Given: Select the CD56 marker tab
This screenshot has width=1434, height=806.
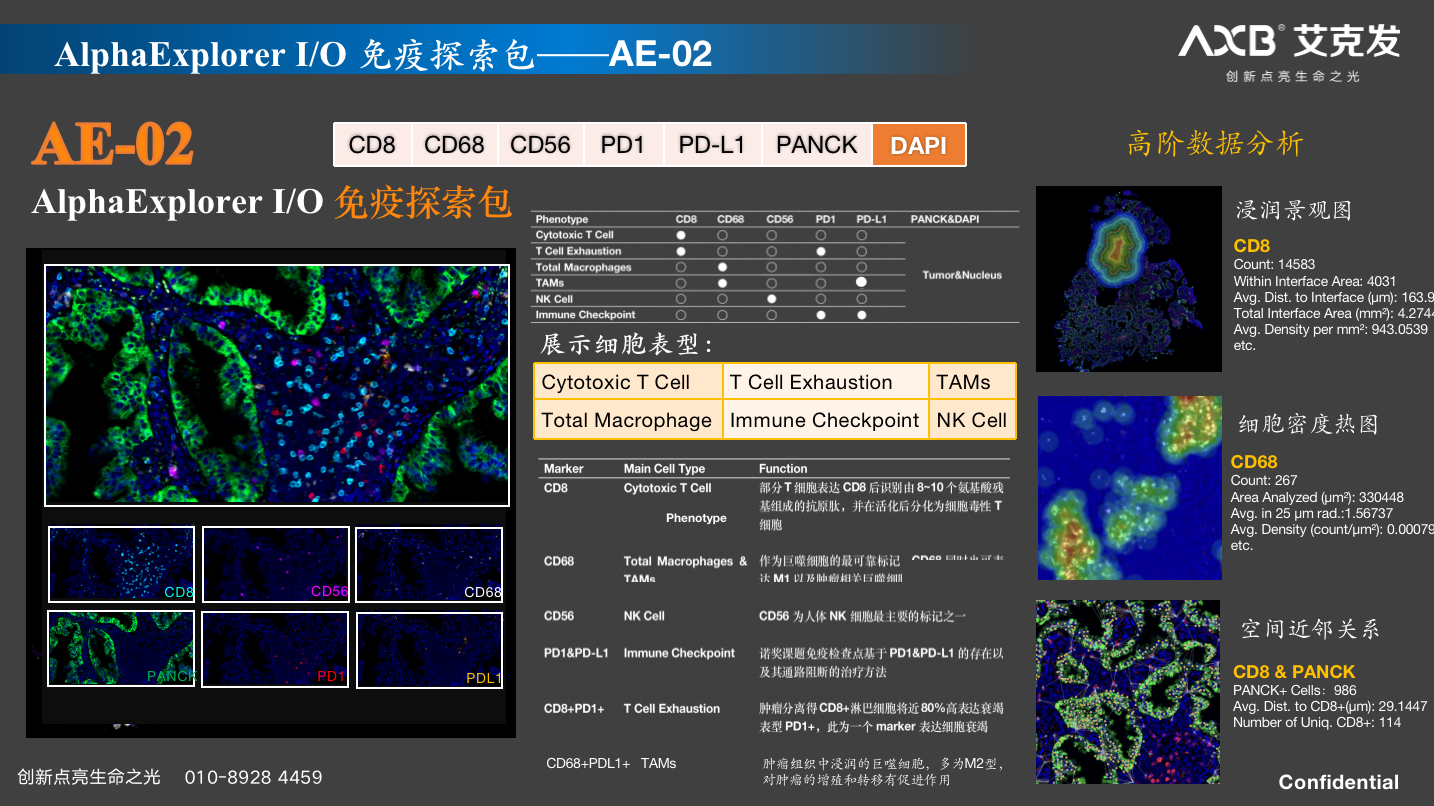Looking at the screenshot, I should [540, 145].
